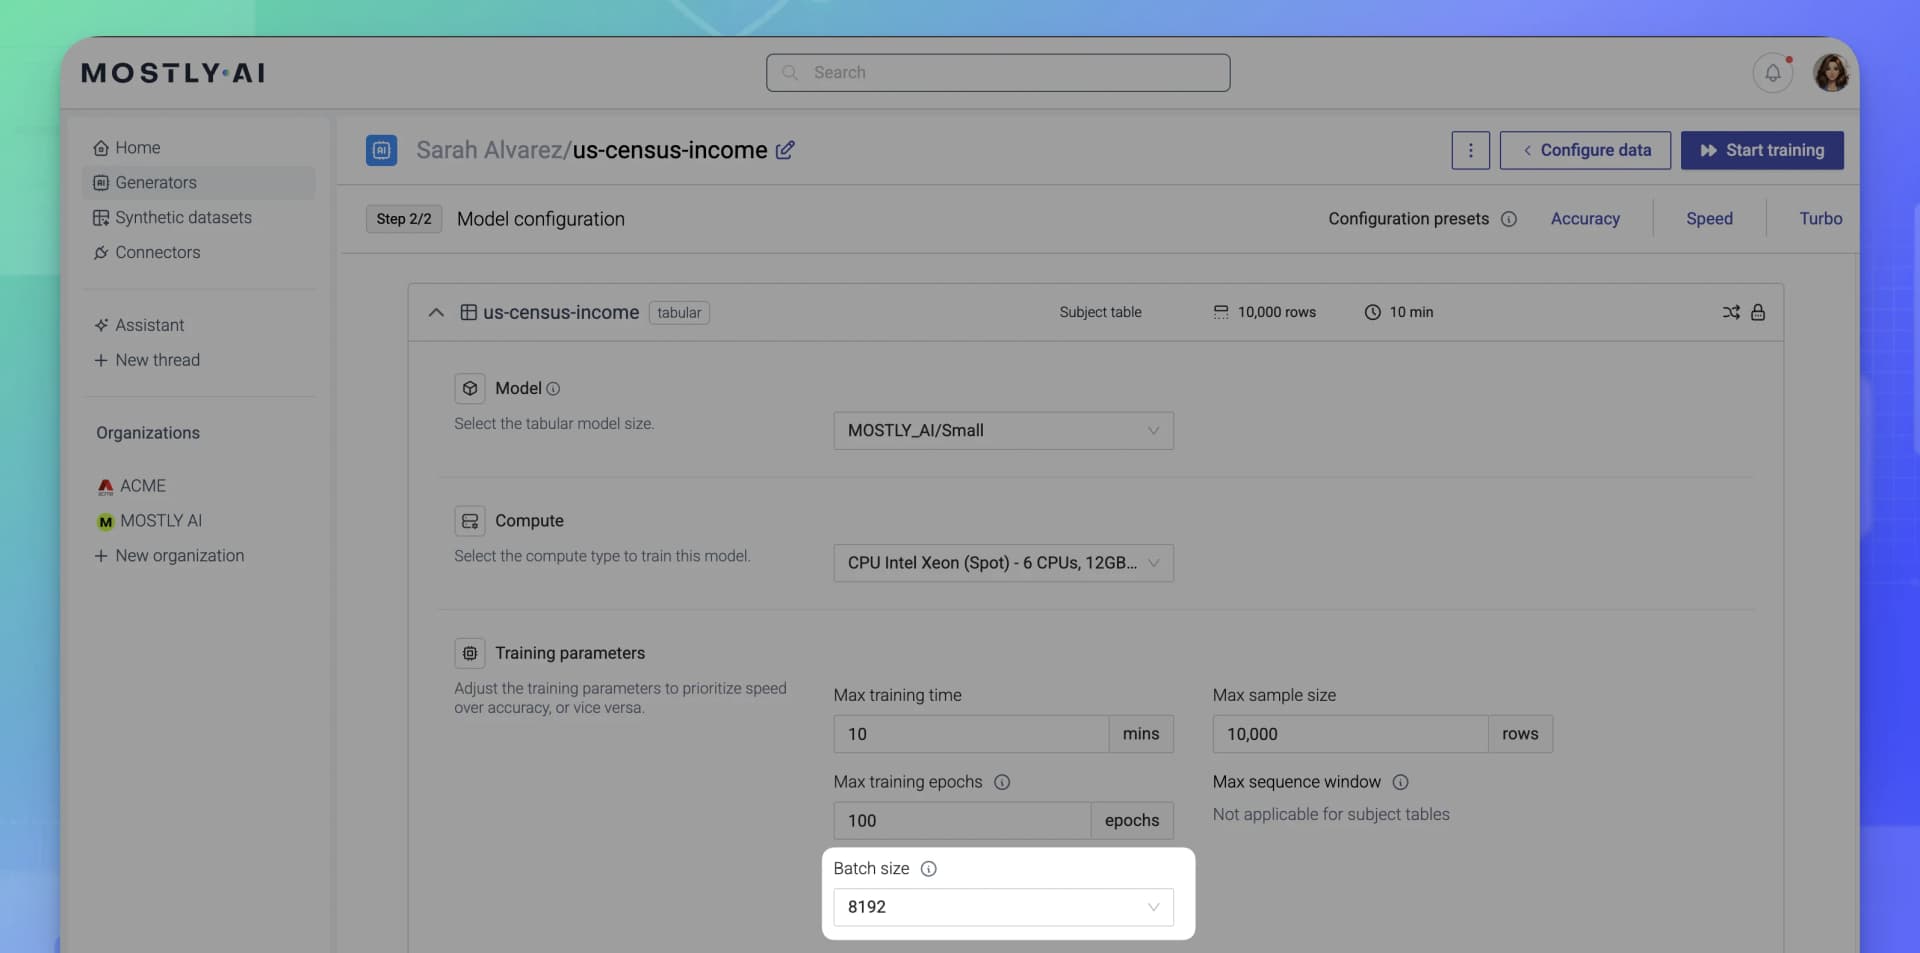Switch to the Turbo preset tab
This screenshot has width=1920, height=953.
[1821, 218]
